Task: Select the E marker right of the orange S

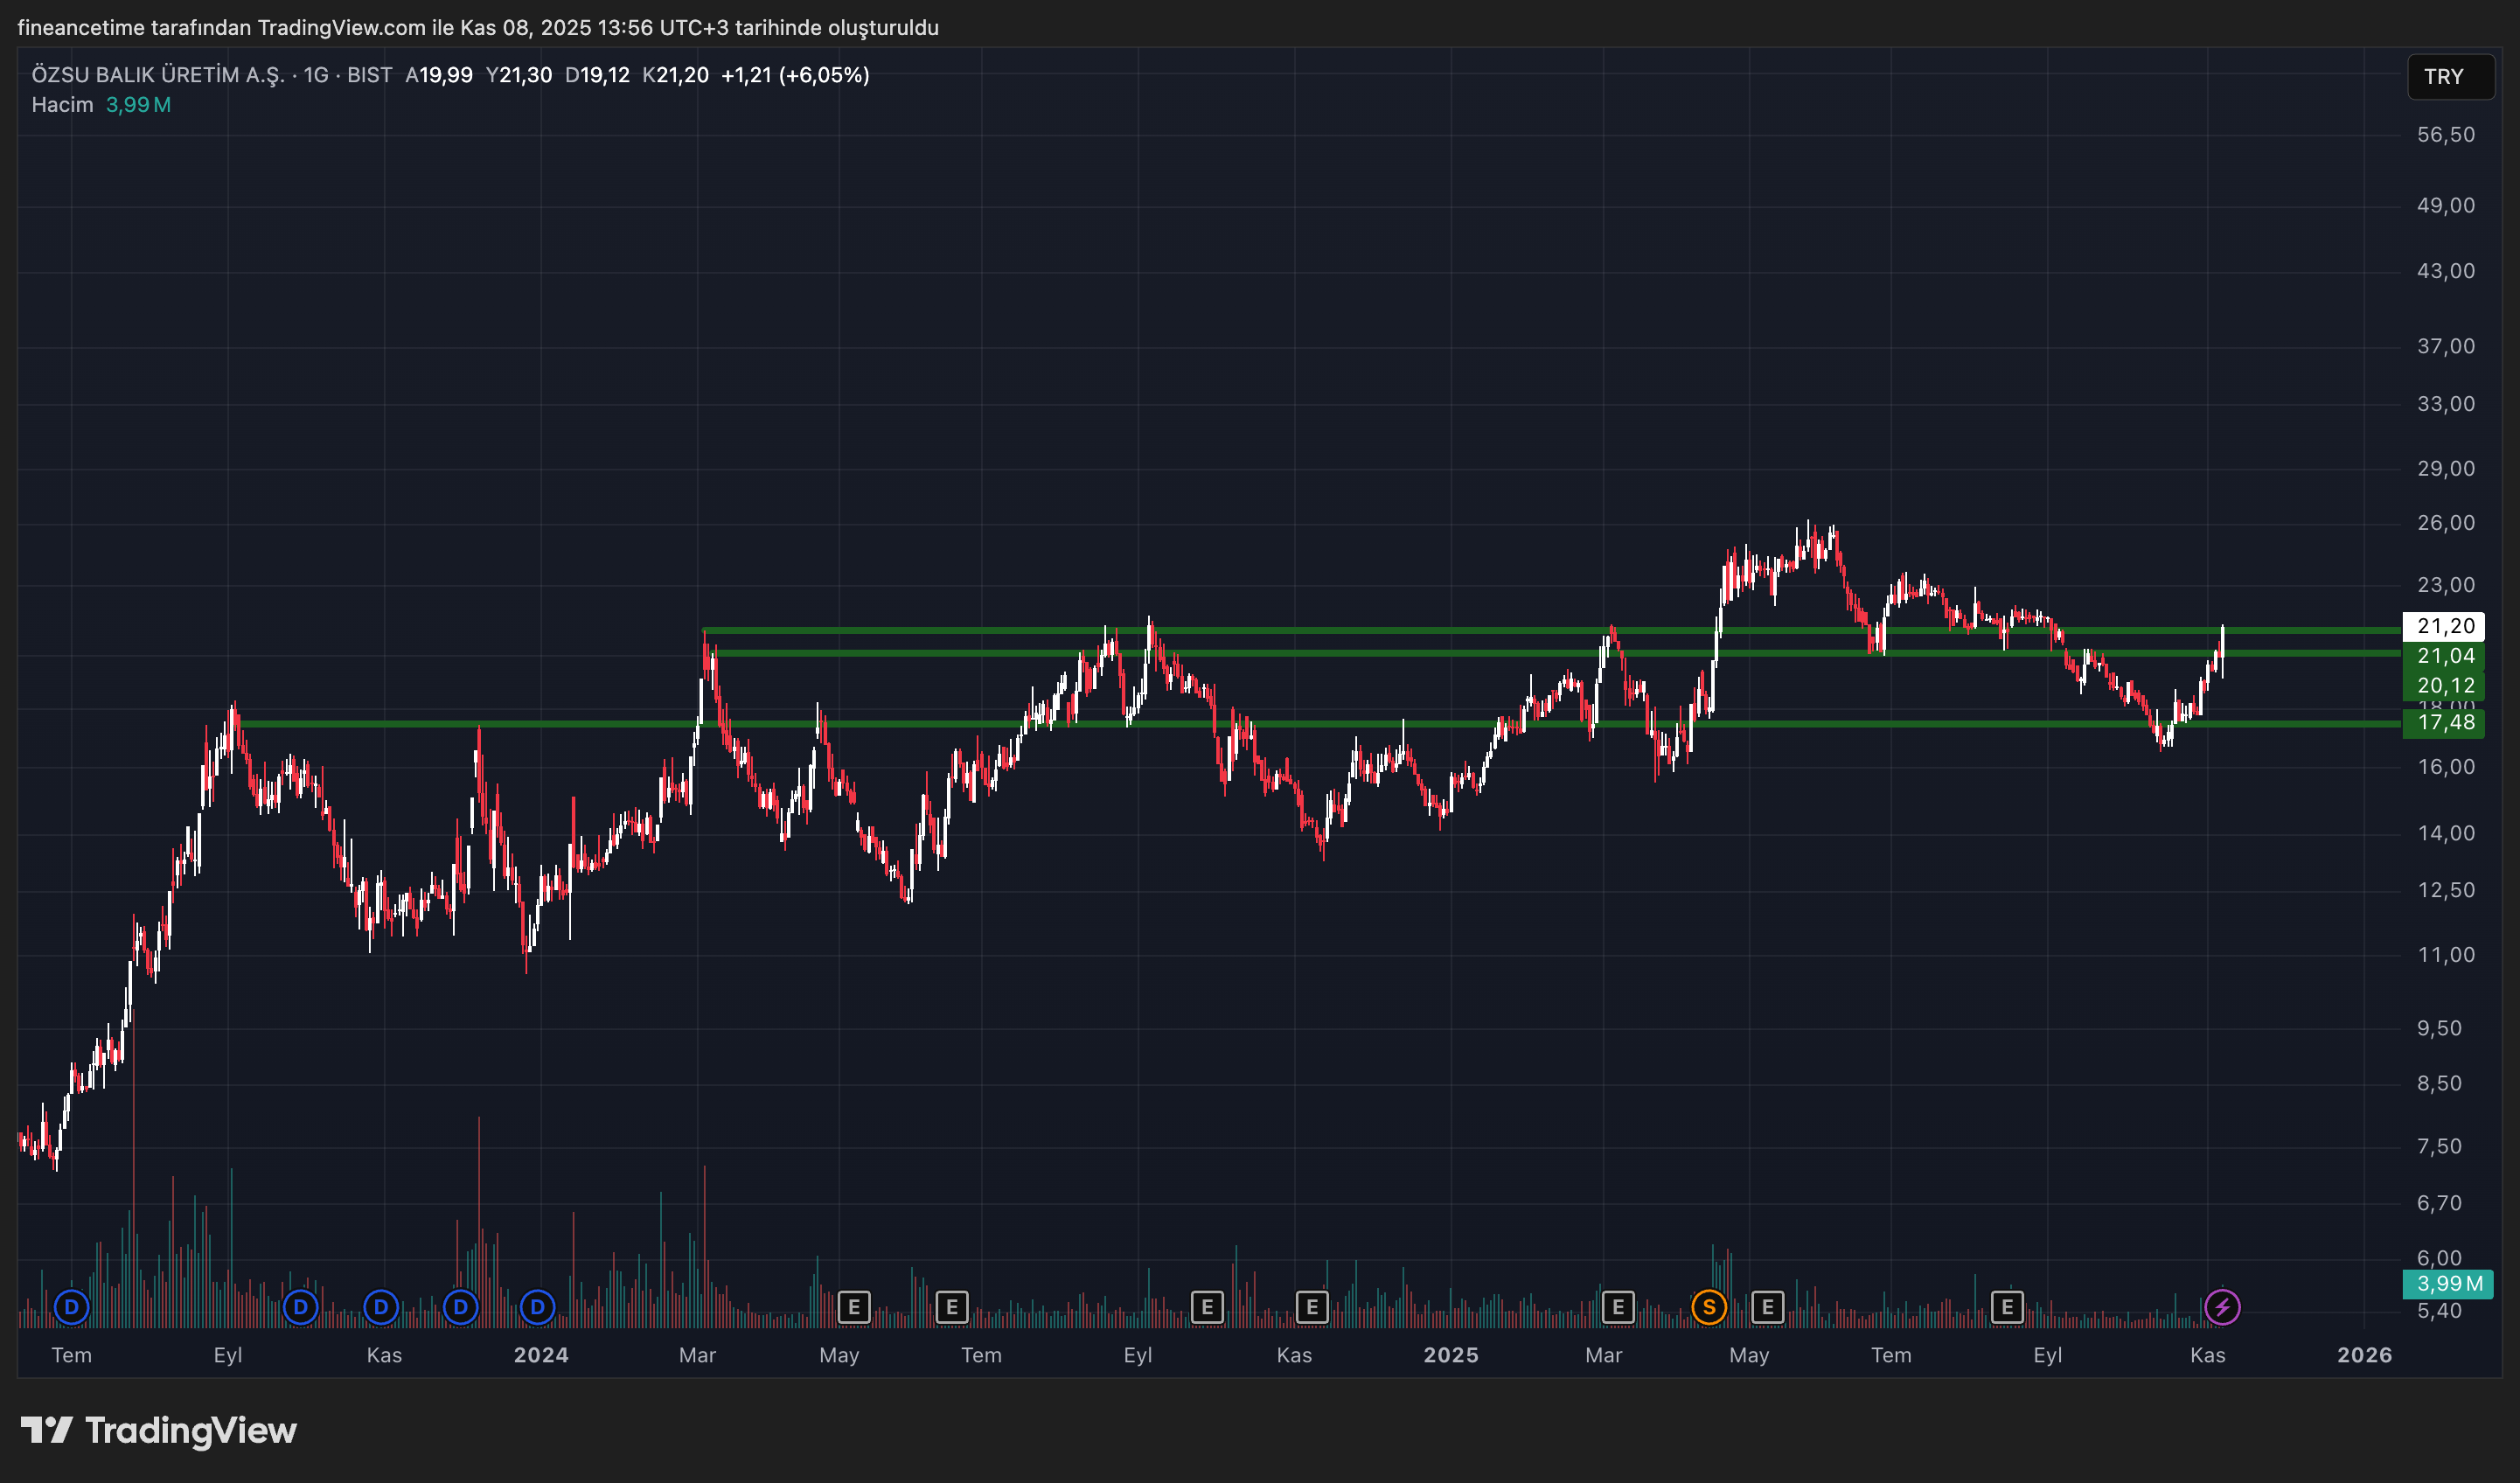Action: (1767, 1307)
